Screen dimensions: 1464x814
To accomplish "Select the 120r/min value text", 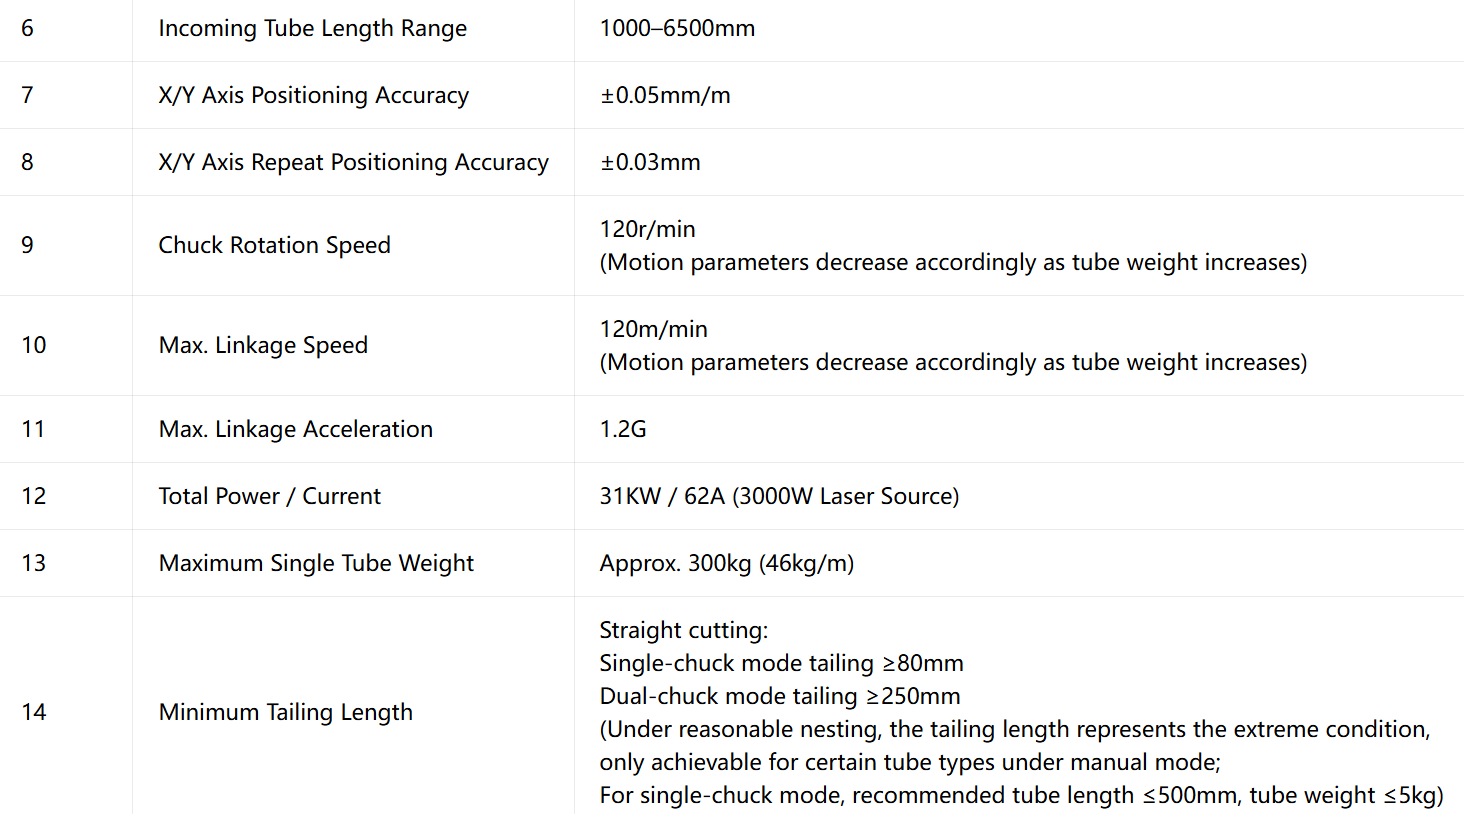I will tap(647, 229).
